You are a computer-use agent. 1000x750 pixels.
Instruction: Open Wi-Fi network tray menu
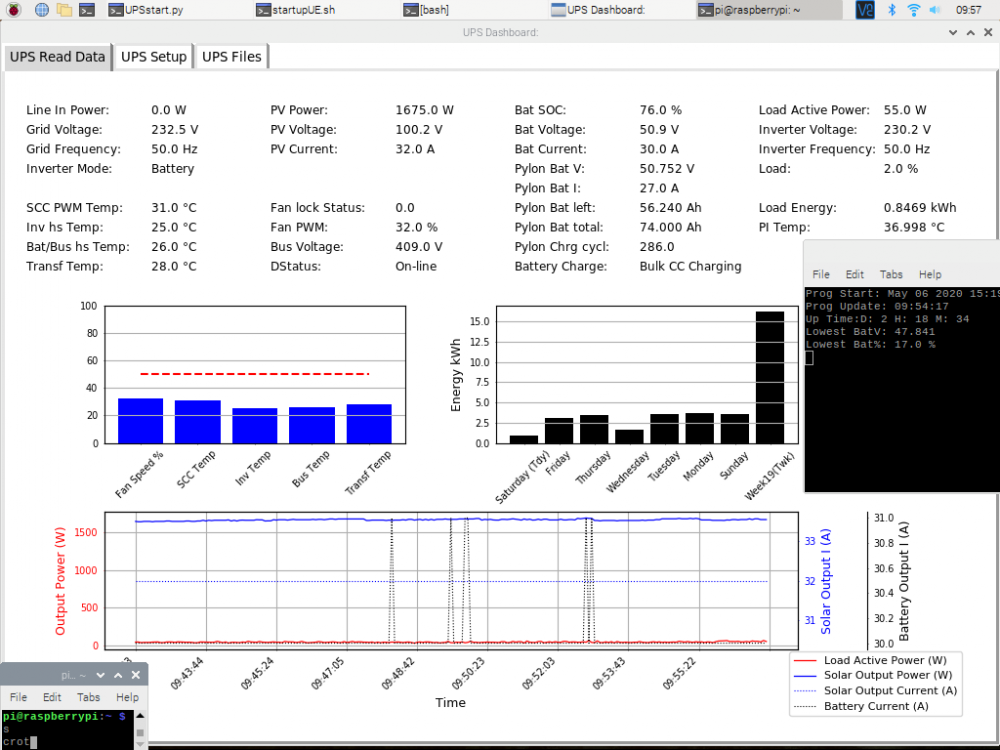pos(913,10)
